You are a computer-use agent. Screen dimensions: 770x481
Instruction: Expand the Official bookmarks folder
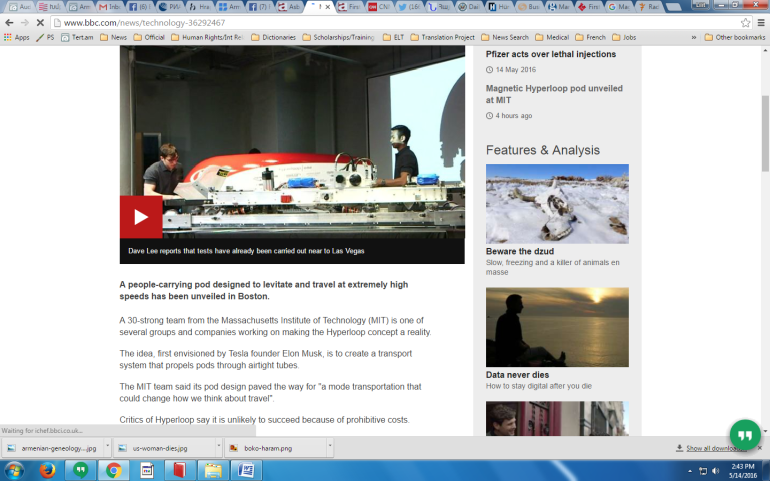[x=149, y=37]
